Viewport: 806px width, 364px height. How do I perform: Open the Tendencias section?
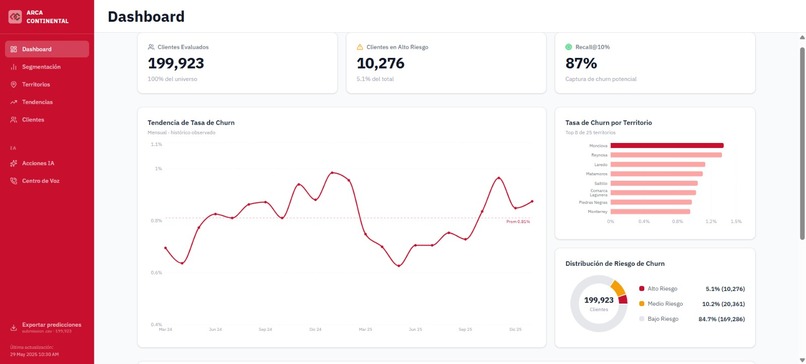47,102
